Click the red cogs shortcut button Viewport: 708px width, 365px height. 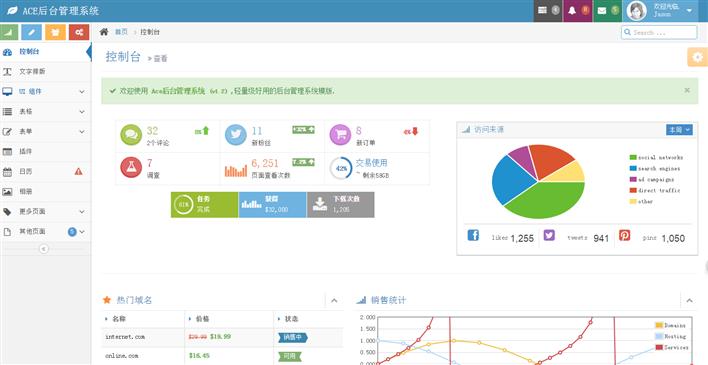pyautogui.click(x=79, y=32)
